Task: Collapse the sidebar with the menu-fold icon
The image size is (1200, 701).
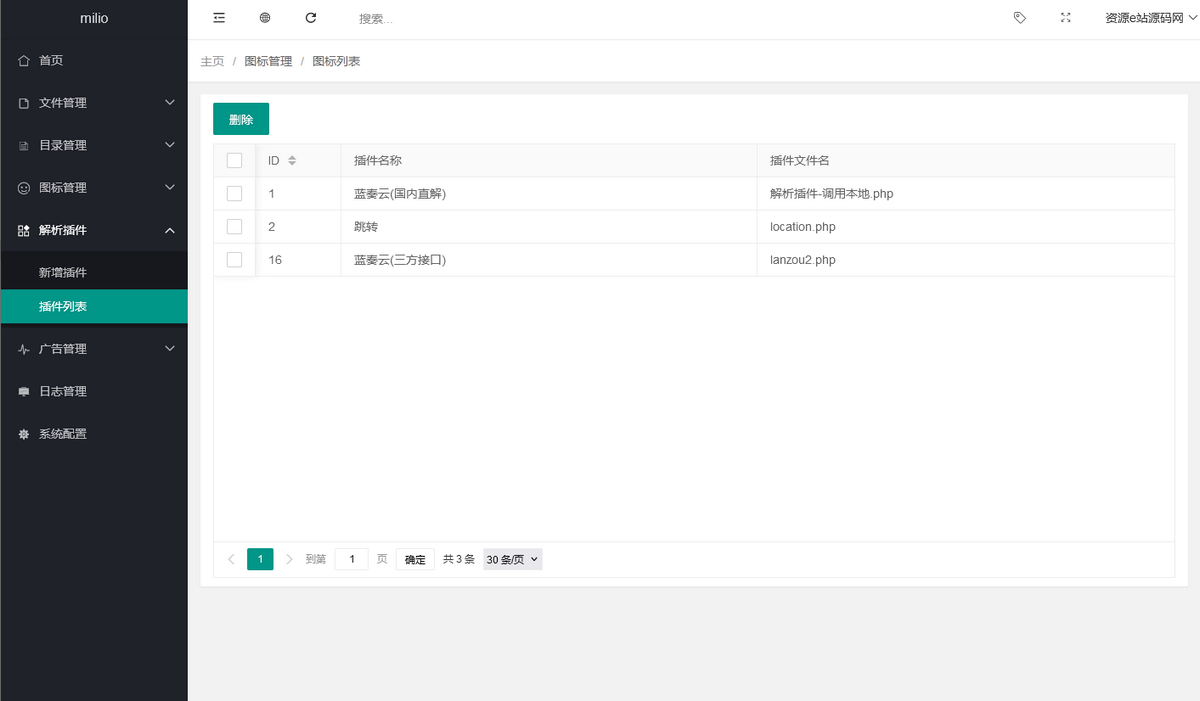Action: tap(219, 18)
